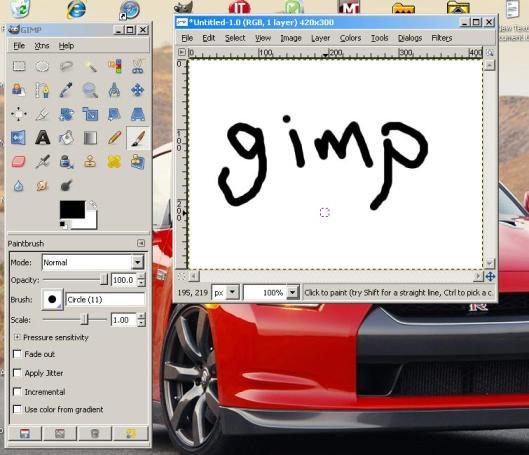Click the brush Scale slider handle
The image size is (529, 455).
coord(84,319)
